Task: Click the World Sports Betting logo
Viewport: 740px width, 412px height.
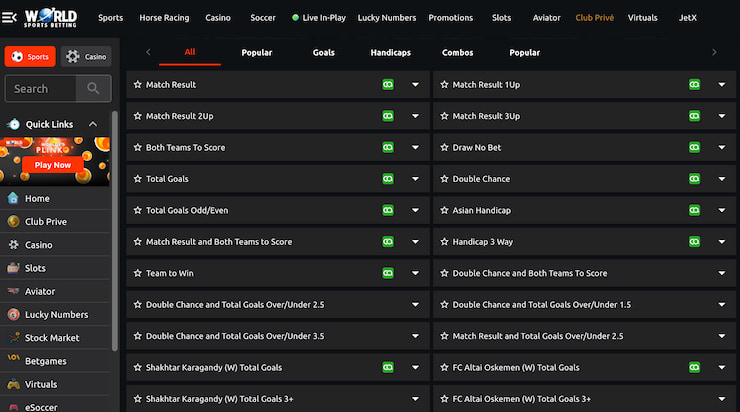Action: (x=50, y=18)
